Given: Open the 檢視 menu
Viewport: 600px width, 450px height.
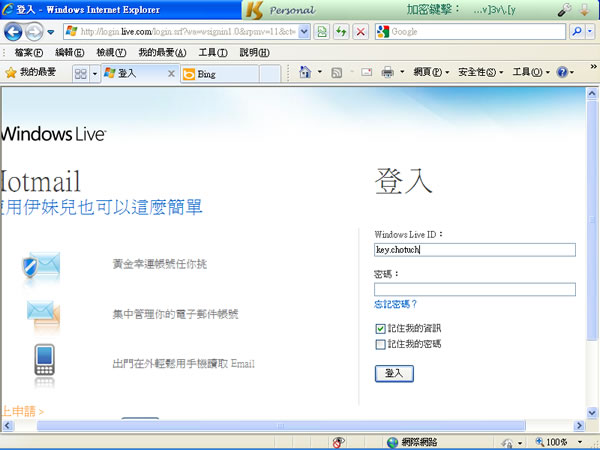Looking at the screenshot, I should pos(111,52).
